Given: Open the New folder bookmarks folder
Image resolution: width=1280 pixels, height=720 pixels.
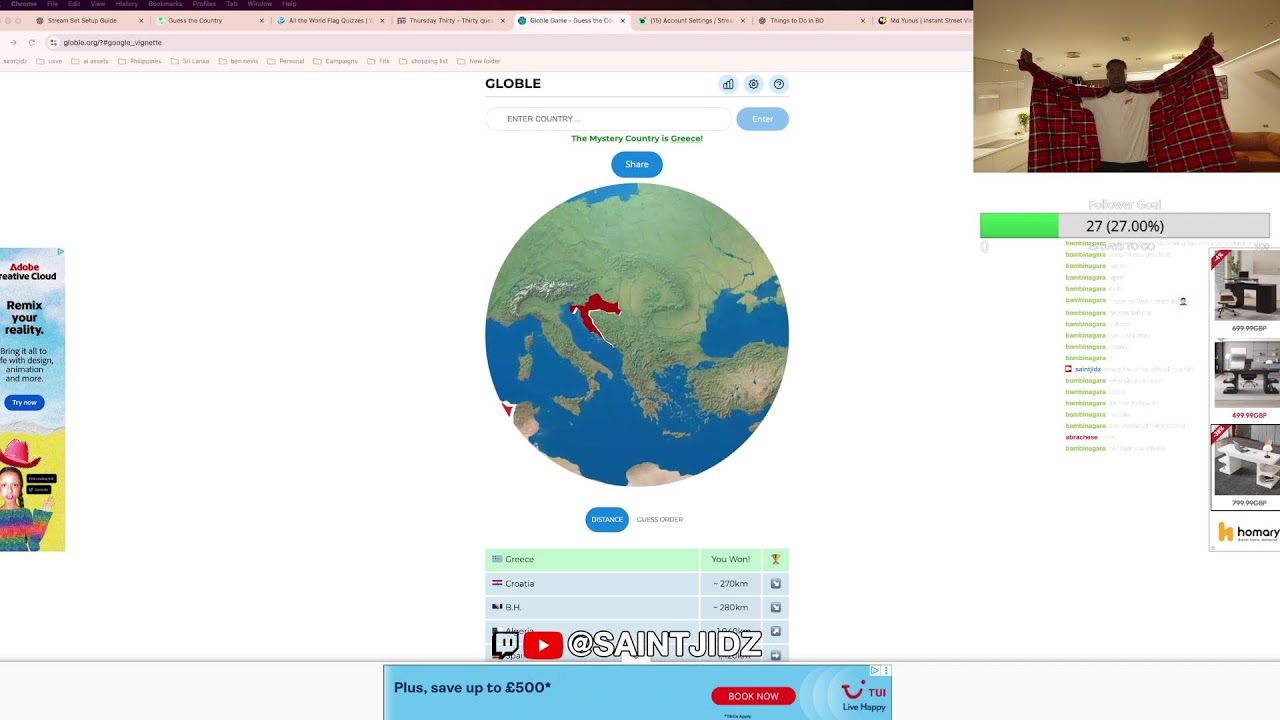Looking at the screenshot, I should coord(479,61).
